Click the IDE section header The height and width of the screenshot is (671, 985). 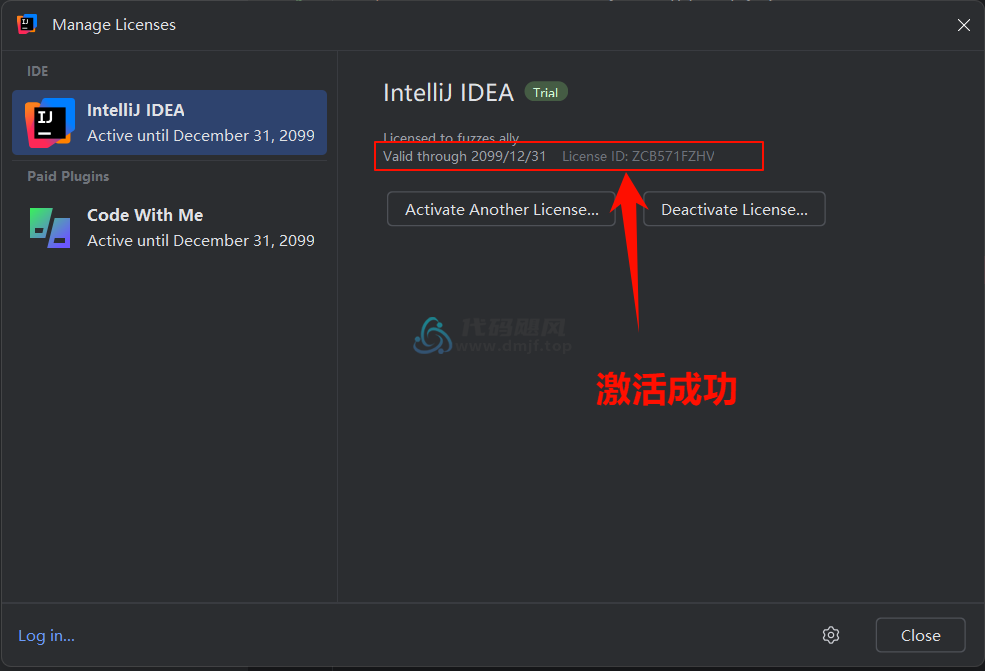point(38,72)
